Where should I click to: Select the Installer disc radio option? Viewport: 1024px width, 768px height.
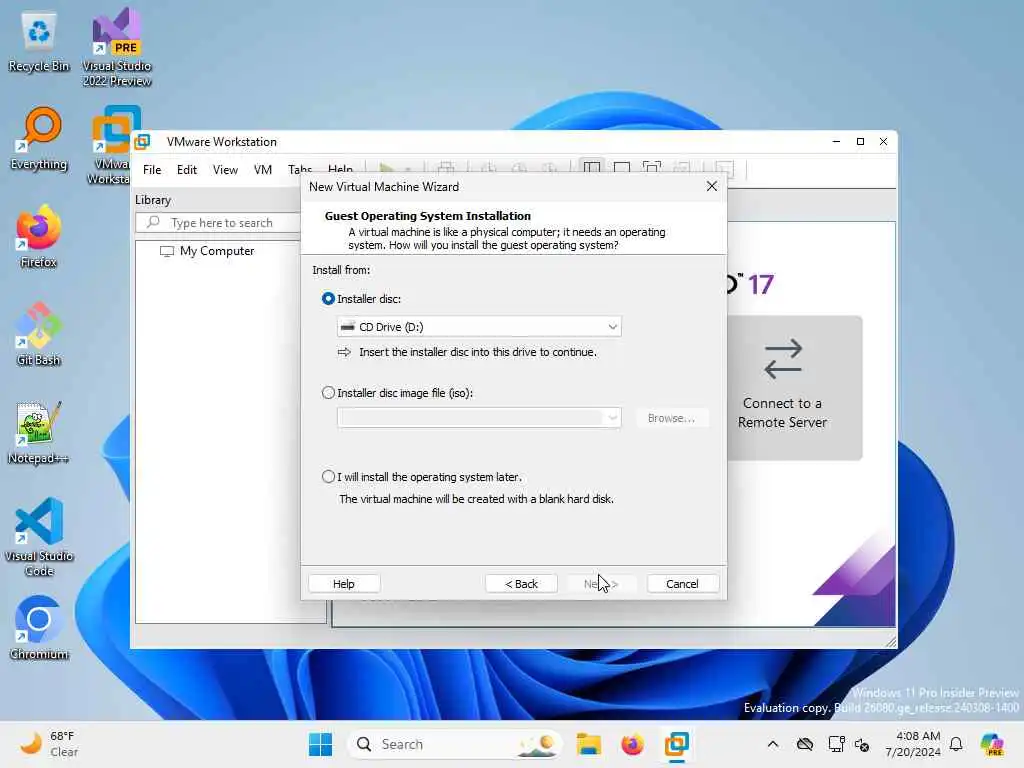328,298
